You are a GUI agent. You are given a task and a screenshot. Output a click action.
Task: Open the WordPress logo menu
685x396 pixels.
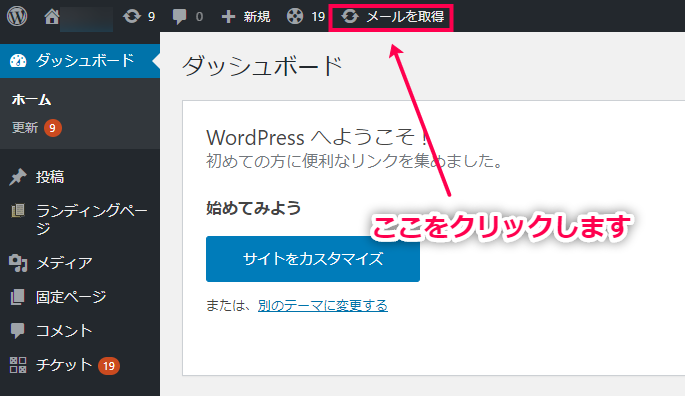click(x=17, y=16)
